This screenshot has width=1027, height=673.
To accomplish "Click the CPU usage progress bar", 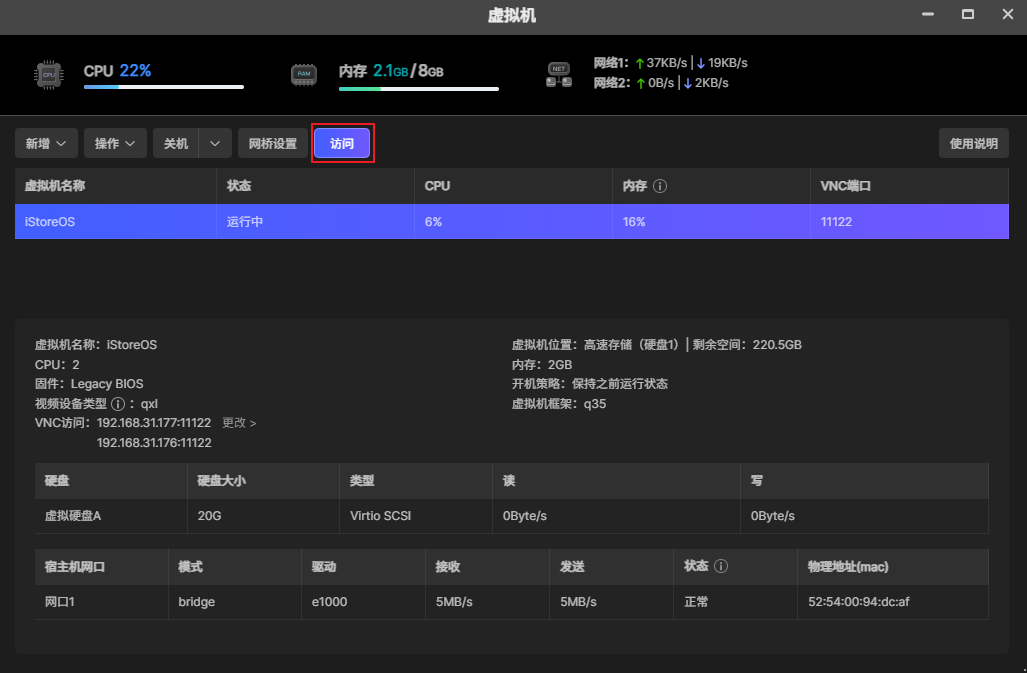I will pos(163,87).
